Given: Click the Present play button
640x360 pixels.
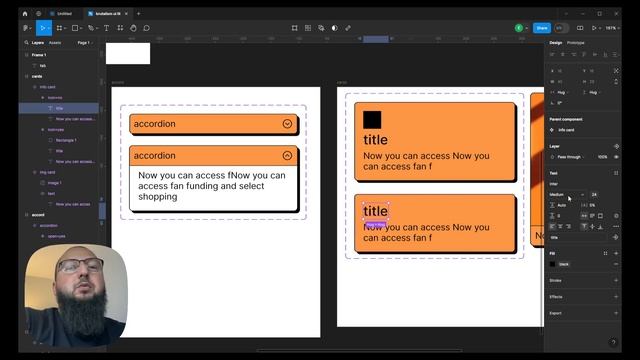Looking at the screenshot, I should [x=594, y=28].
